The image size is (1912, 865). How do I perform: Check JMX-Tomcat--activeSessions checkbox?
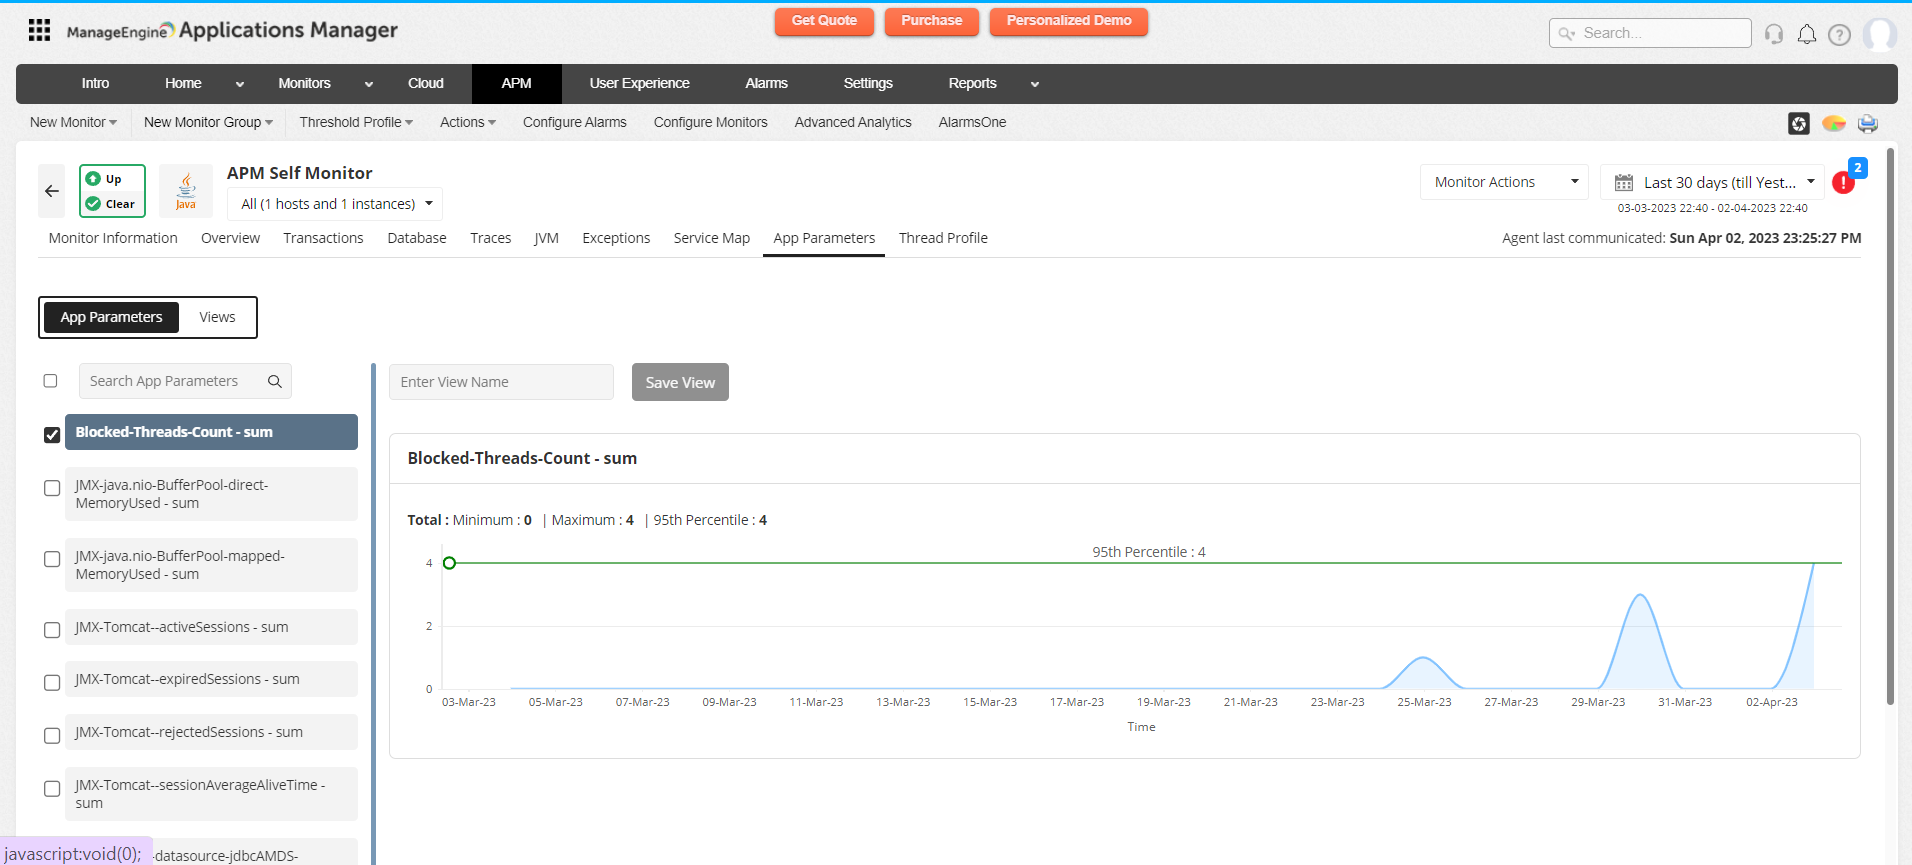pos(52,630)
